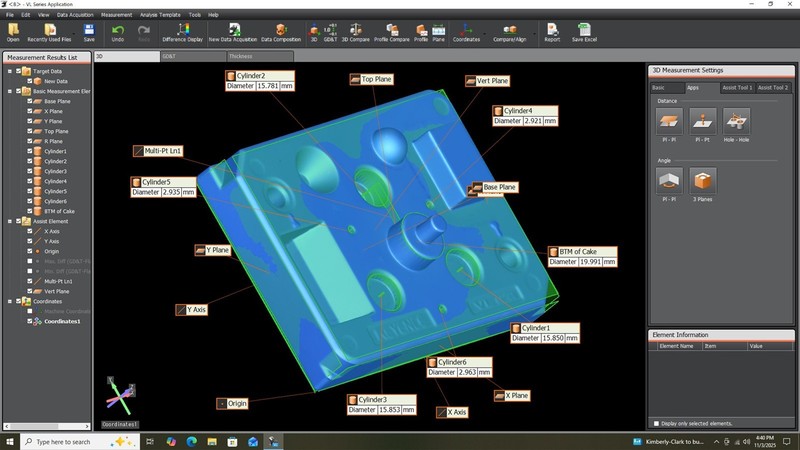Open the Coordinates tool

click(466, 33)
